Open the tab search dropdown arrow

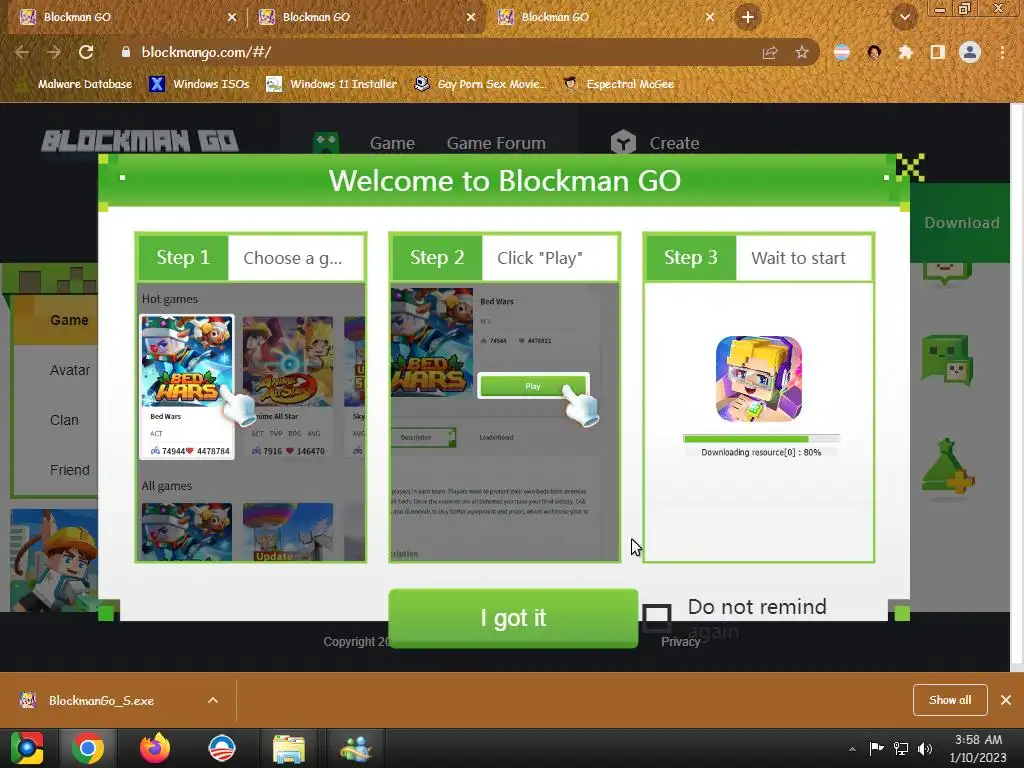point(905,18)
